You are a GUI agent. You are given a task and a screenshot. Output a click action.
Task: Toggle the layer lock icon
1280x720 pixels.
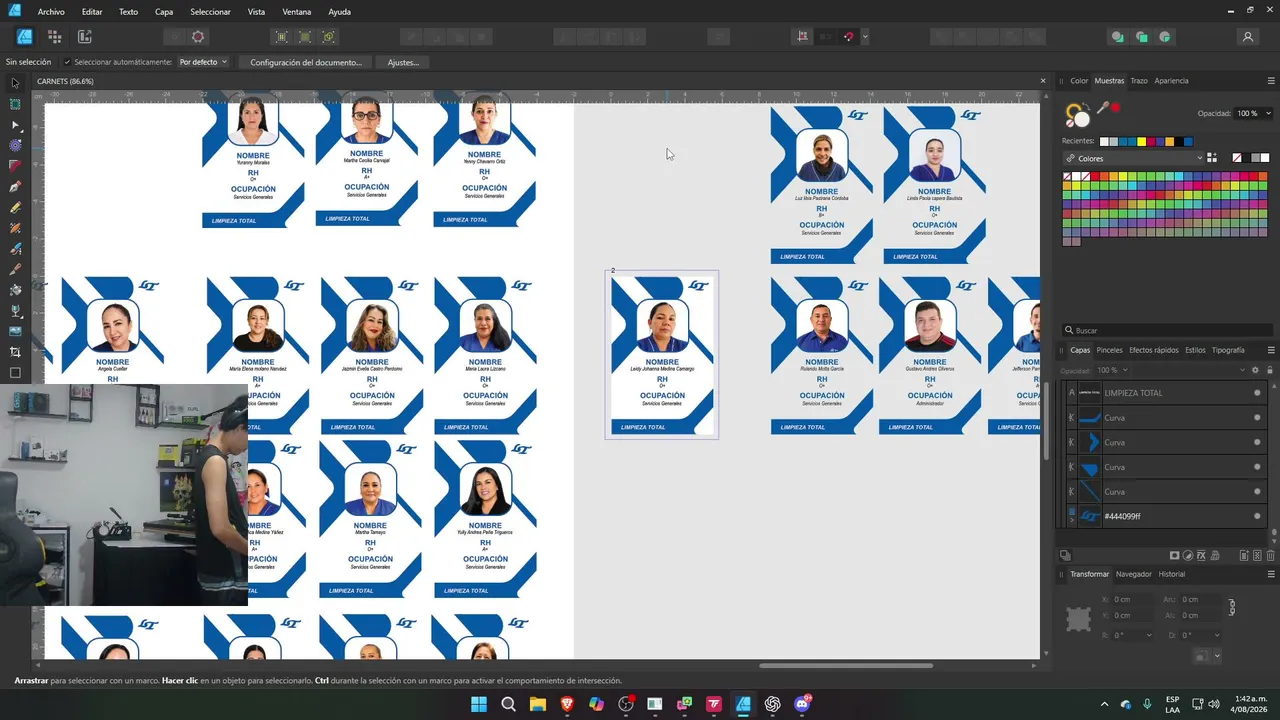(1269, 370)
